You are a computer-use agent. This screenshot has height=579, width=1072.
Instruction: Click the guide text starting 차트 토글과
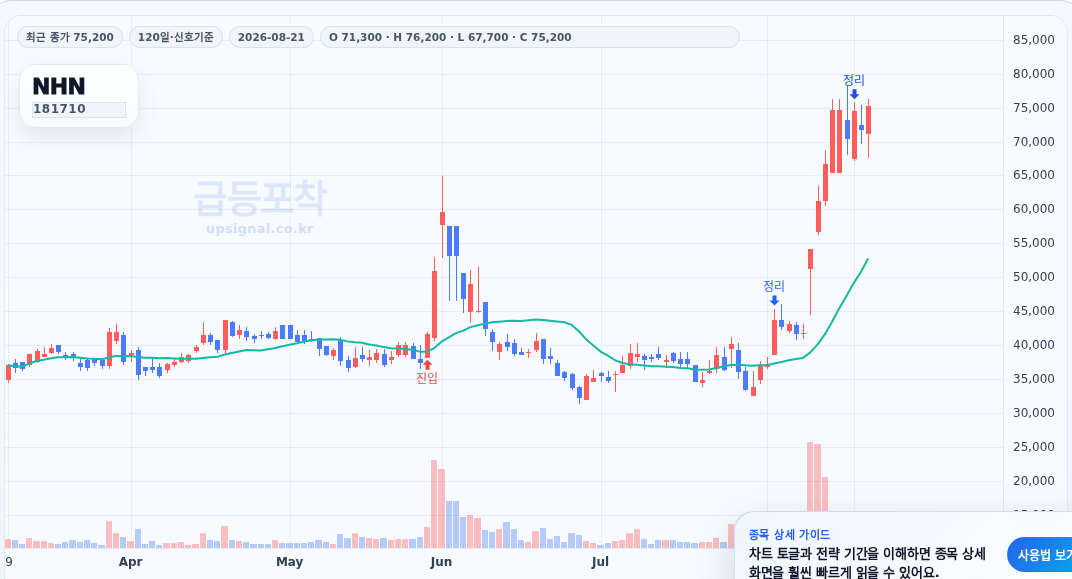(x=867, y=563)
